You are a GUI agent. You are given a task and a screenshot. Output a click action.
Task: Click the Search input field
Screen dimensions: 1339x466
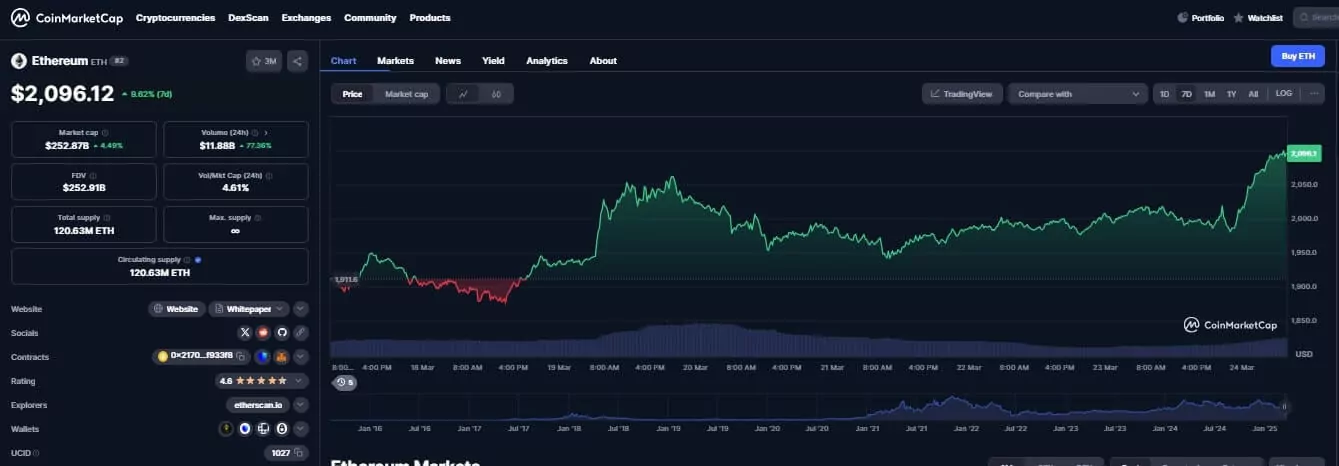click(1316, 18)
